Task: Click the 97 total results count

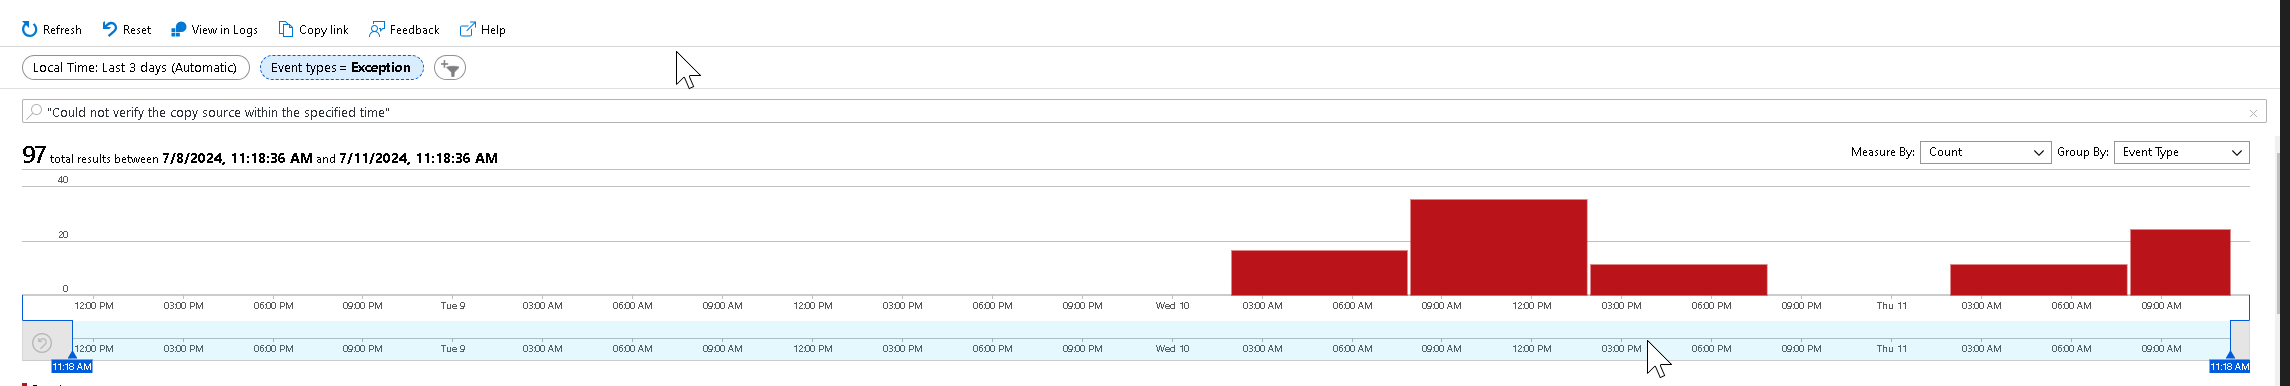Action: click(x=34, y=155)
